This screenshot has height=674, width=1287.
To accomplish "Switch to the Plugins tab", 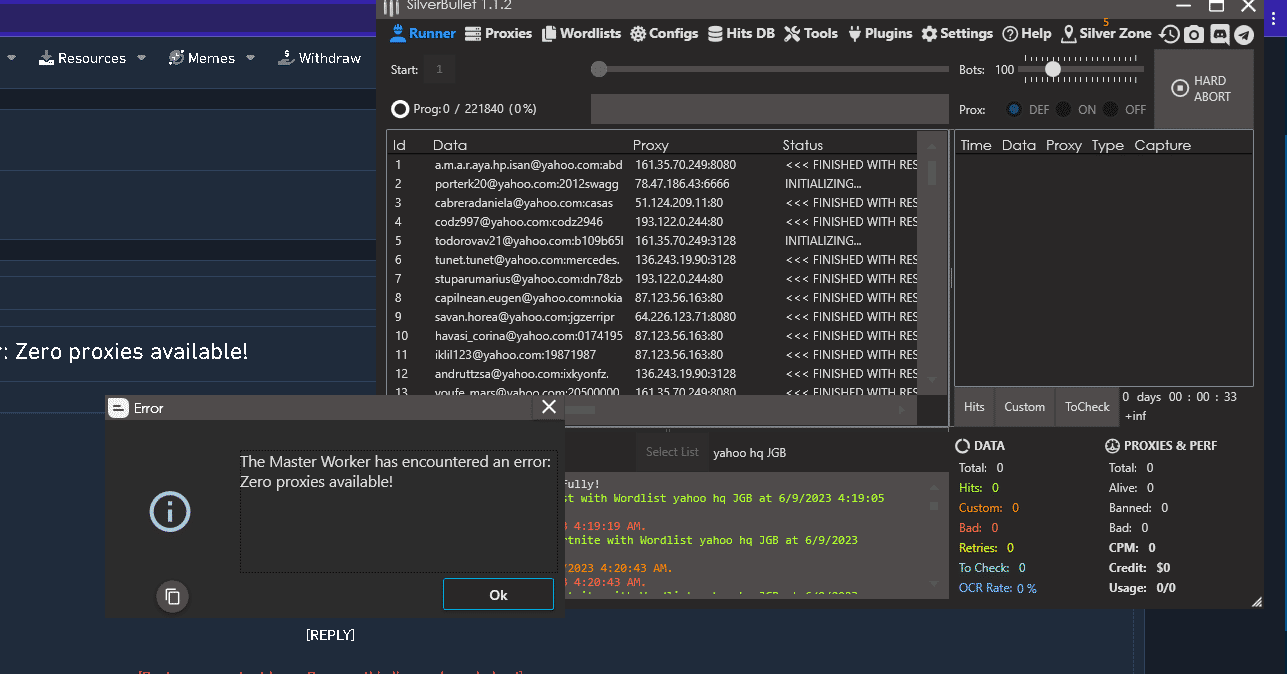I will point(880,33).
